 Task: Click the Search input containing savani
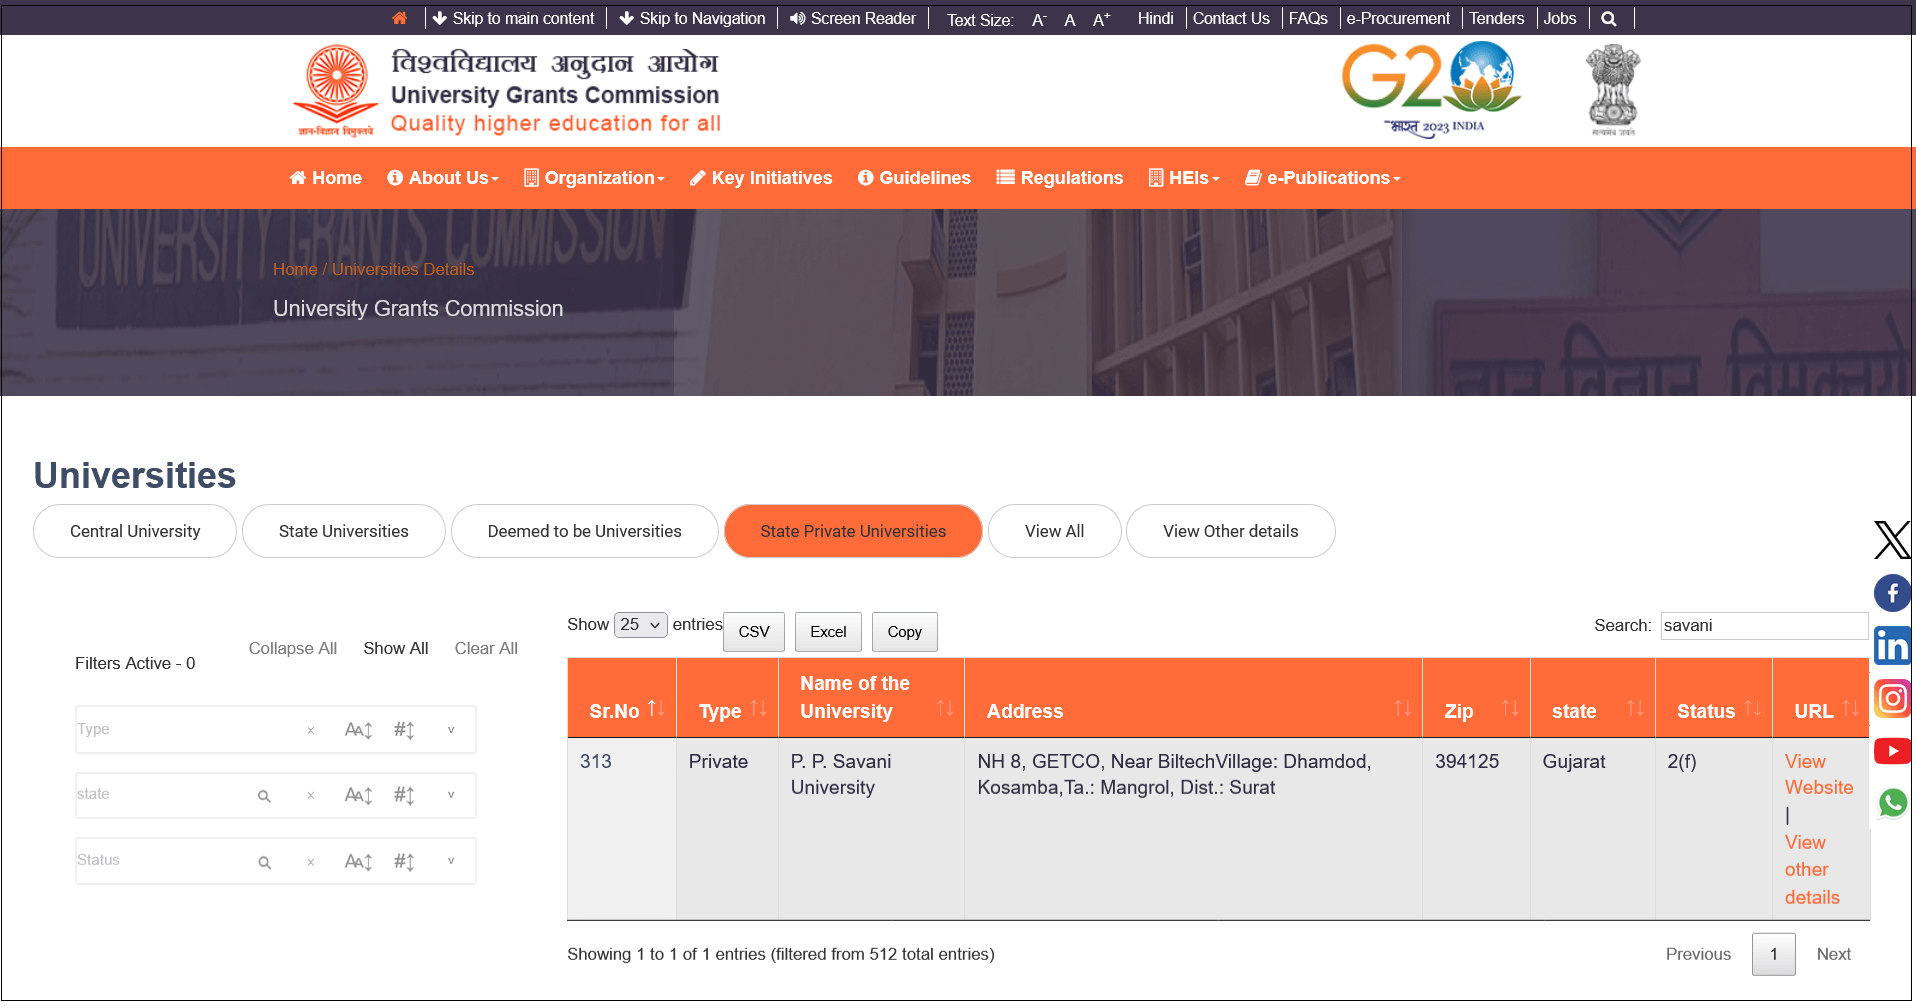1764,626
